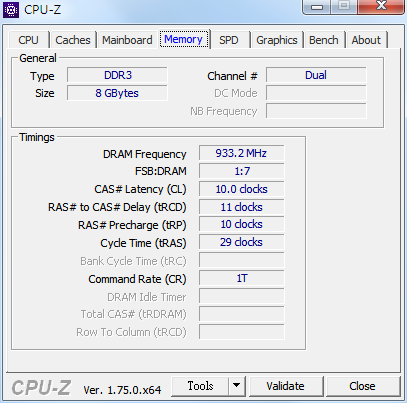Click the Channel # label

pyautogui.click(x=232, y=76)
